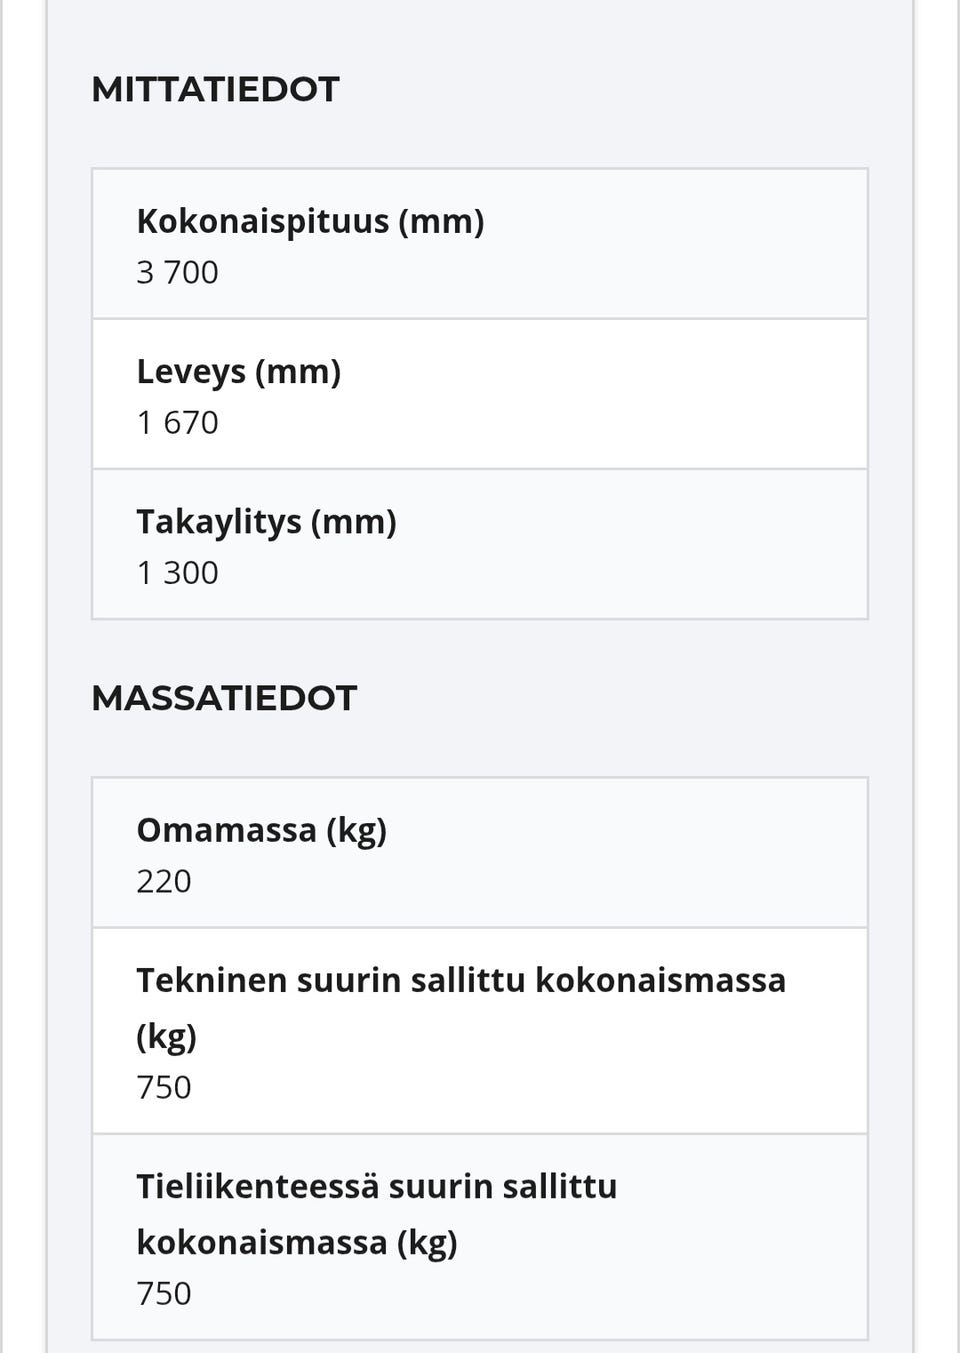Image resolution: width=960 pixels, height=1353 pixels.
Task: Click the 1 670 width value
Action: tap(177, 422)
